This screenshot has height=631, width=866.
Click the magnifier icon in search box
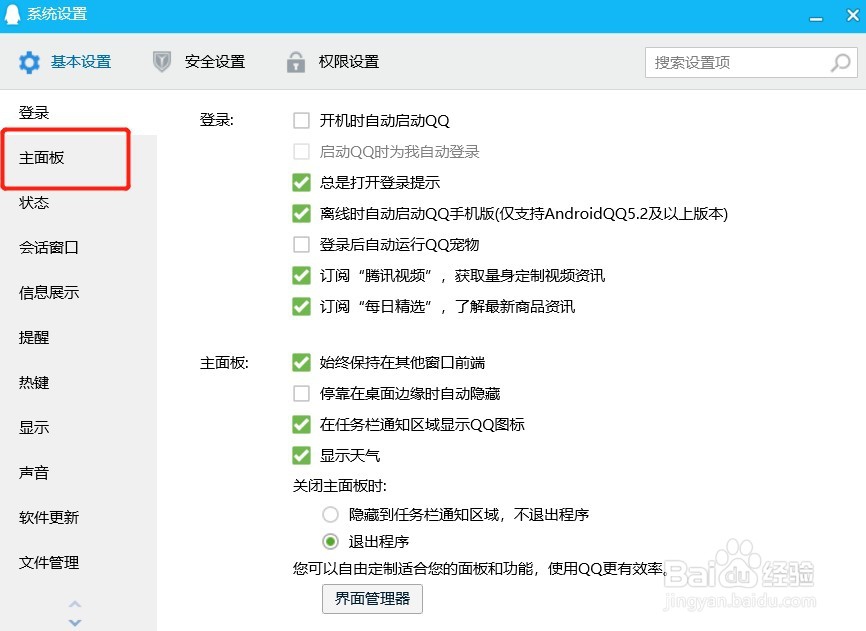coord(841,63)
